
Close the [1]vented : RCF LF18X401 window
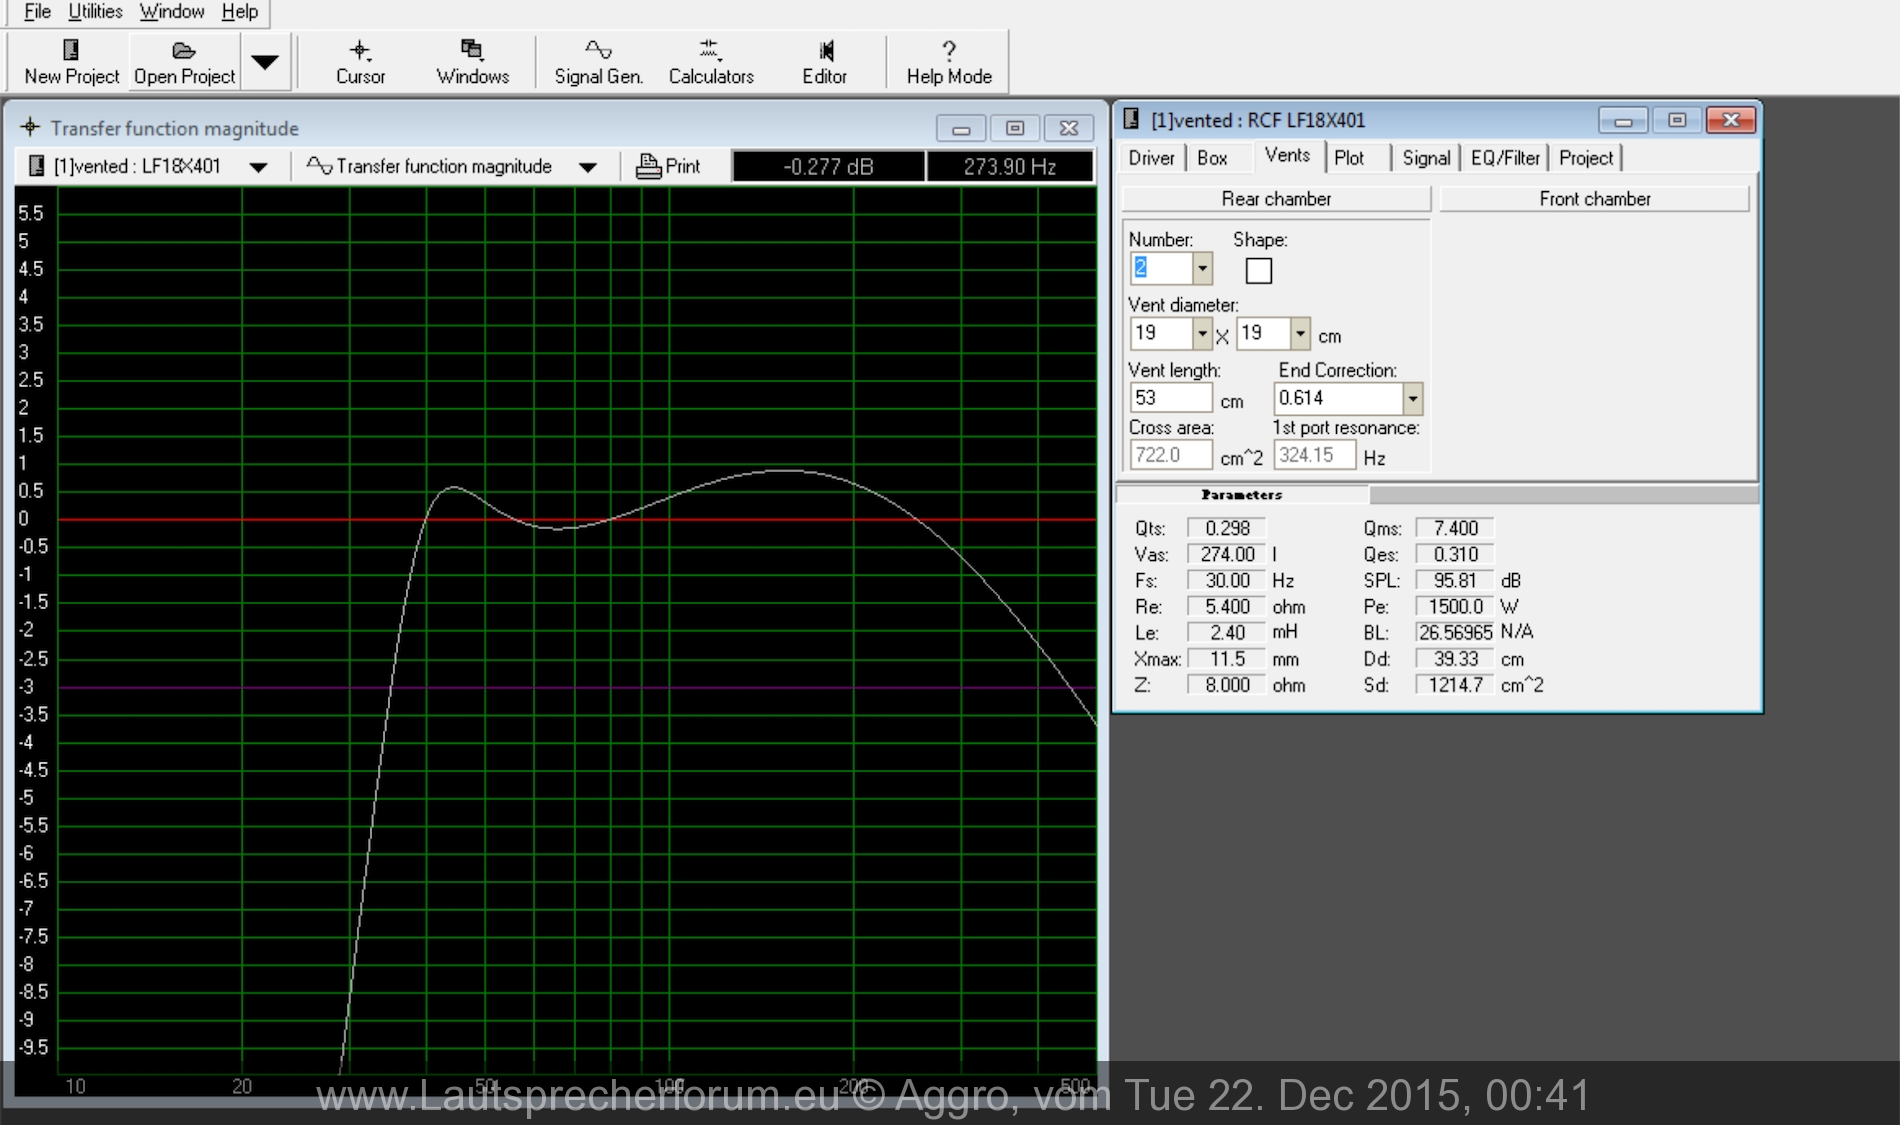1731,120
